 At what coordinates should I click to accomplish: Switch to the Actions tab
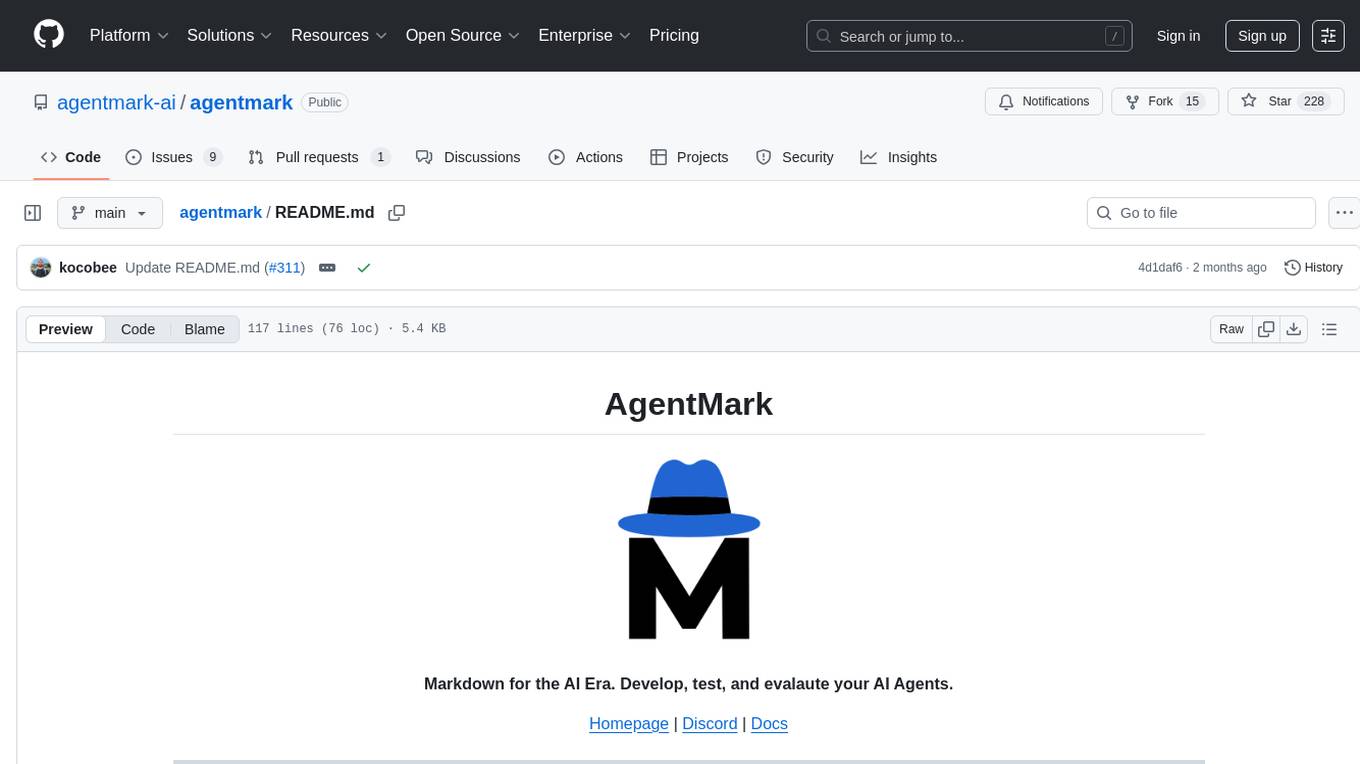pos(586,157)
